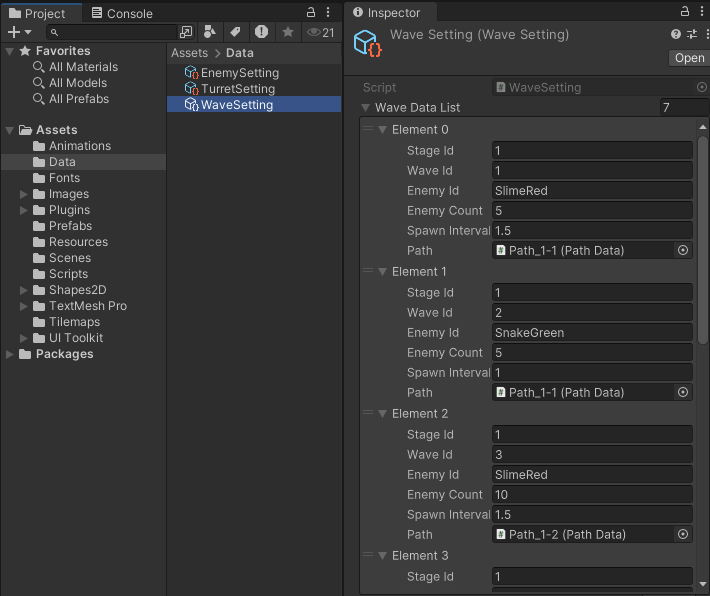Toggle the Project panel lock
710x596 pixels.
(x=311, y=12)
